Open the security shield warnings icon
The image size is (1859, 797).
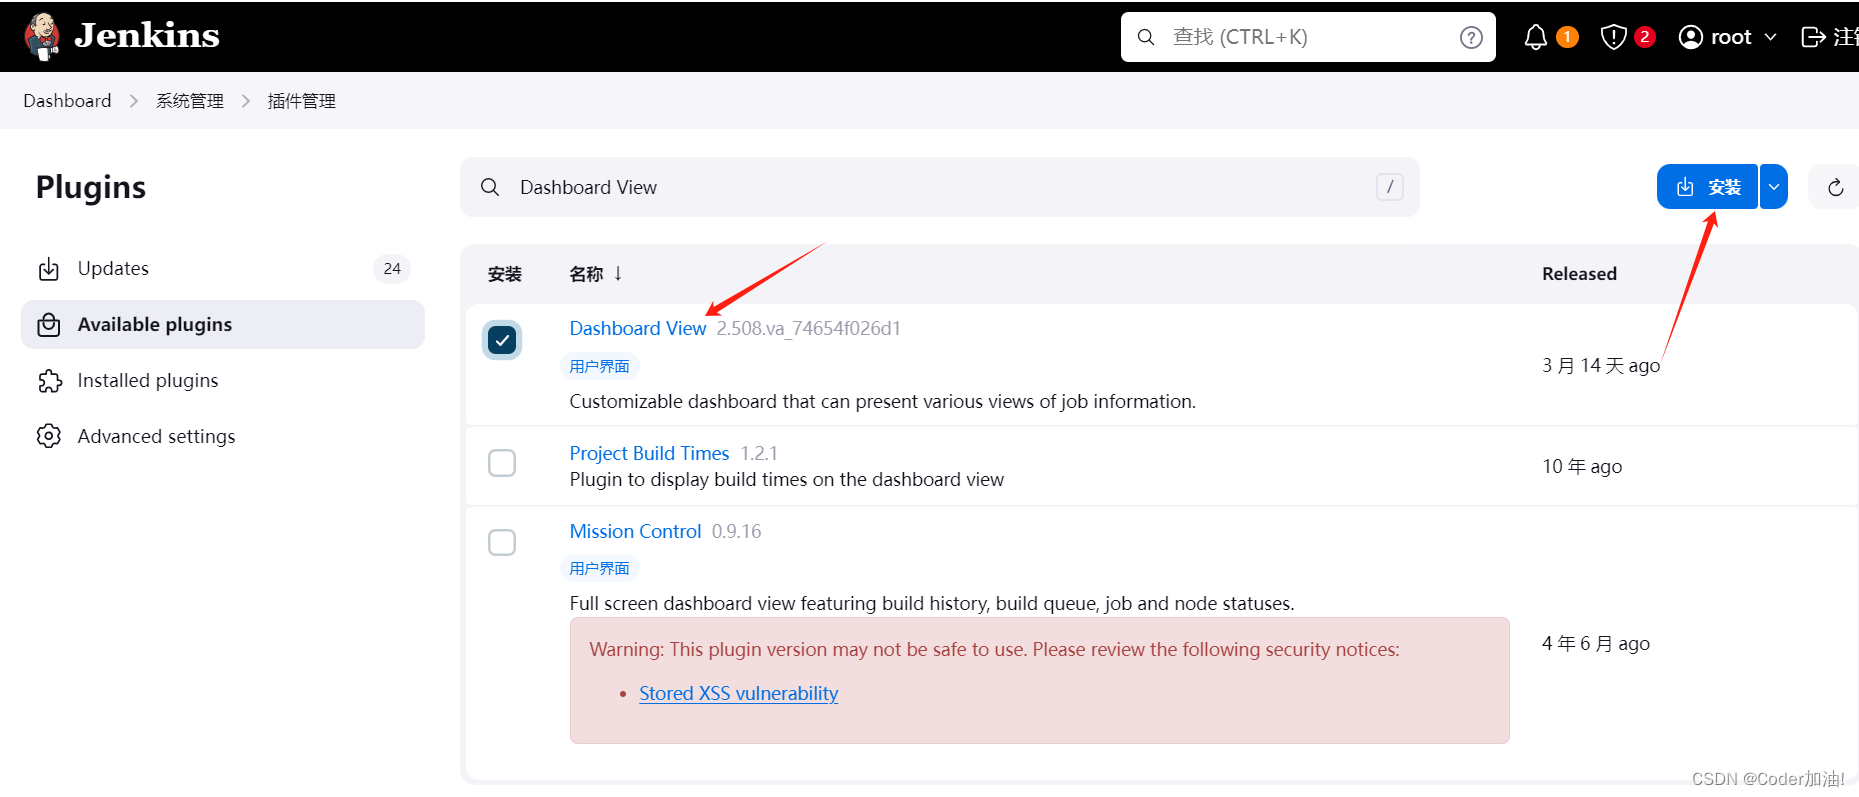1613,37
